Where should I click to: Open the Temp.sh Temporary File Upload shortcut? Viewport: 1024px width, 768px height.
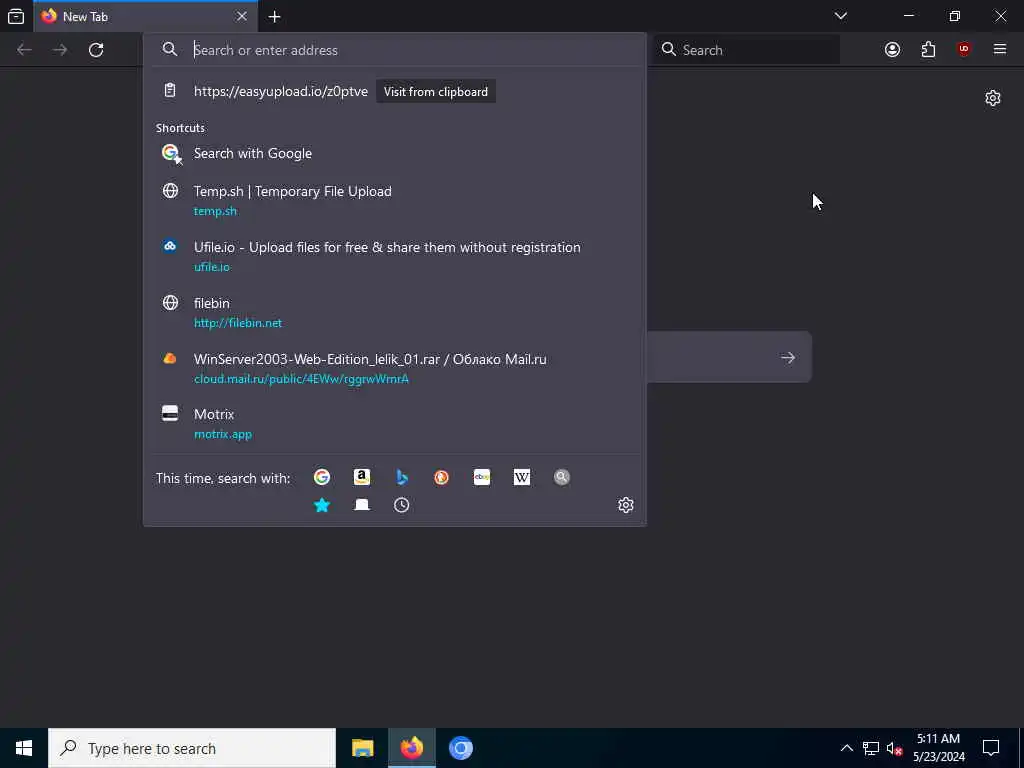pyautogui.click(x=394, y=200)
